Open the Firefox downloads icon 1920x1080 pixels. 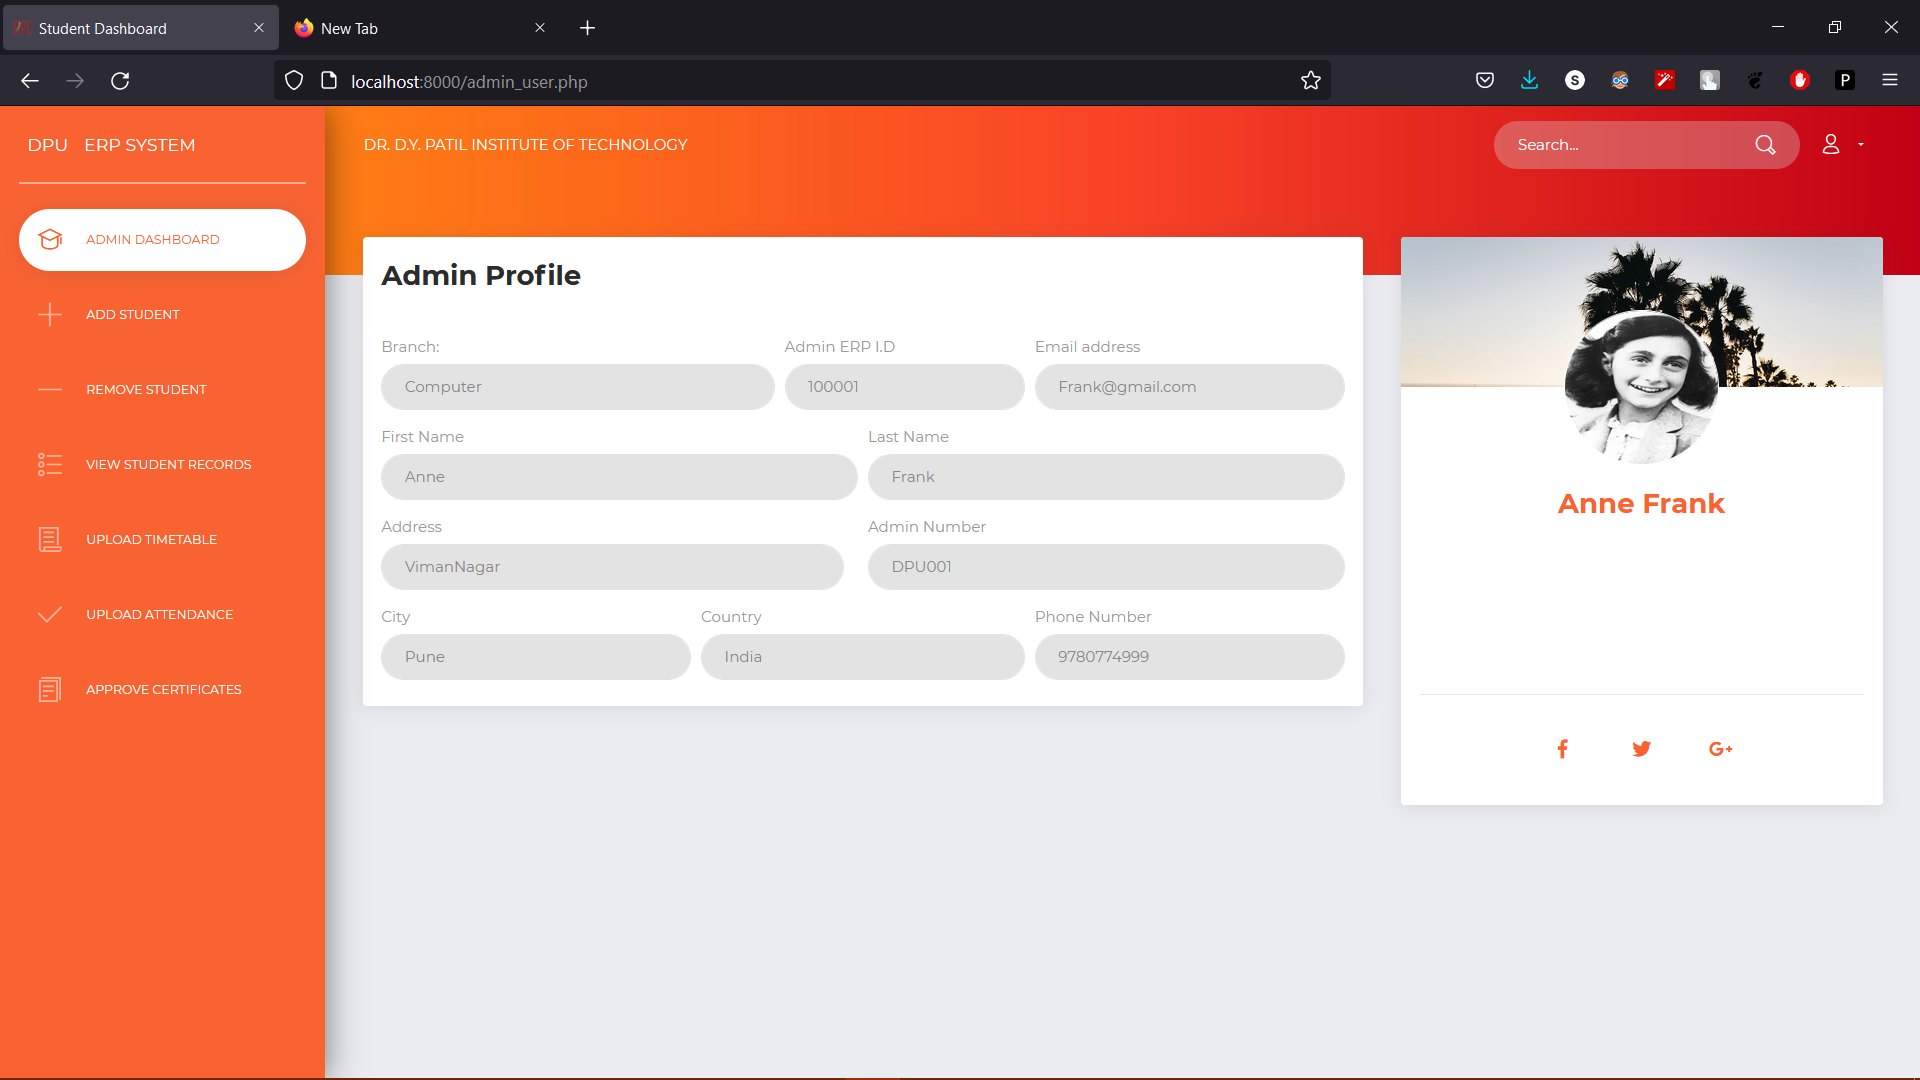pos(1529,80)
